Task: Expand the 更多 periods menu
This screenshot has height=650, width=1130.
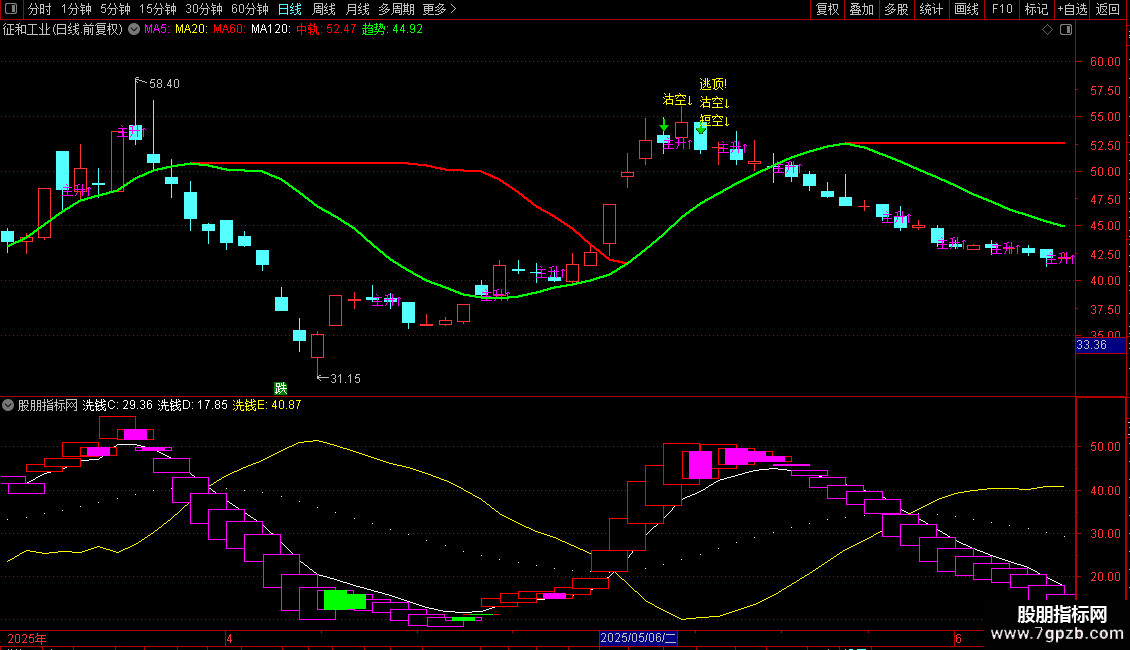Action: [440, 9]
